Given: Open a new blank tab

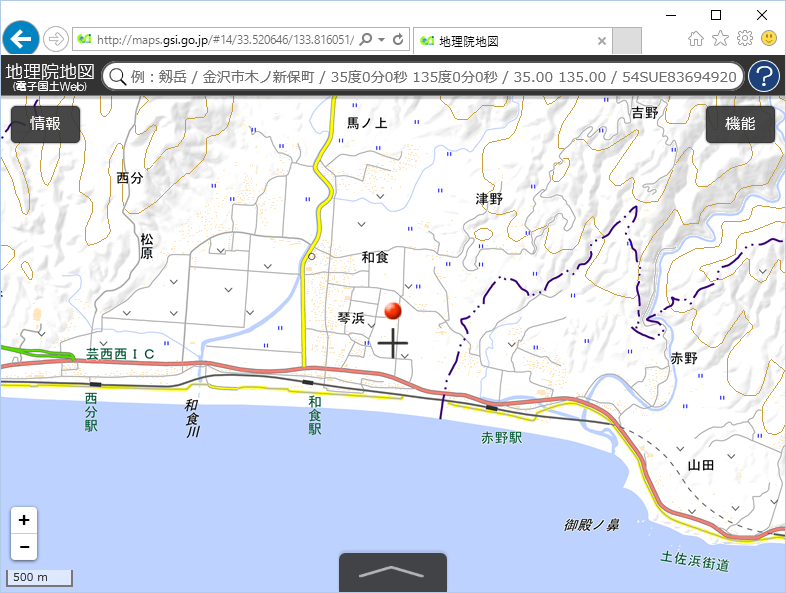Looking at the screenshot, I should (x=627, y=41).
